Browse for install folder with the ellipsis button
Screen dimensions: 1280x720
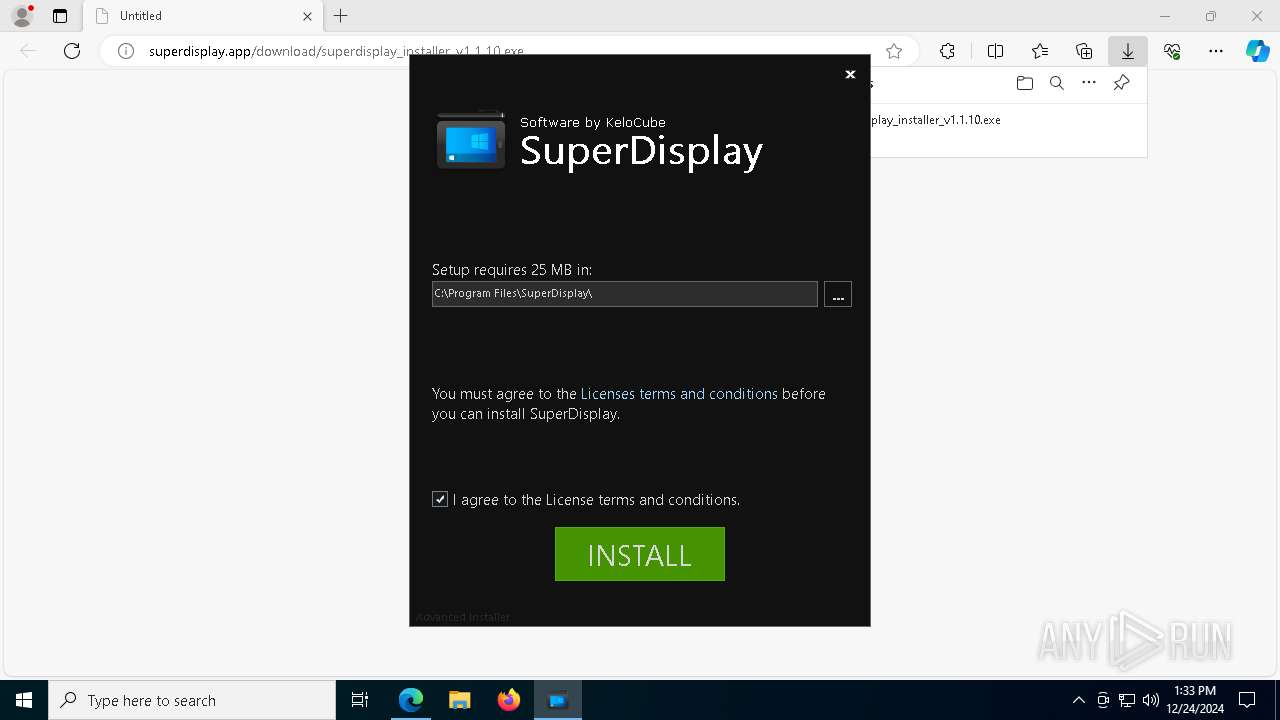[838, 294]
